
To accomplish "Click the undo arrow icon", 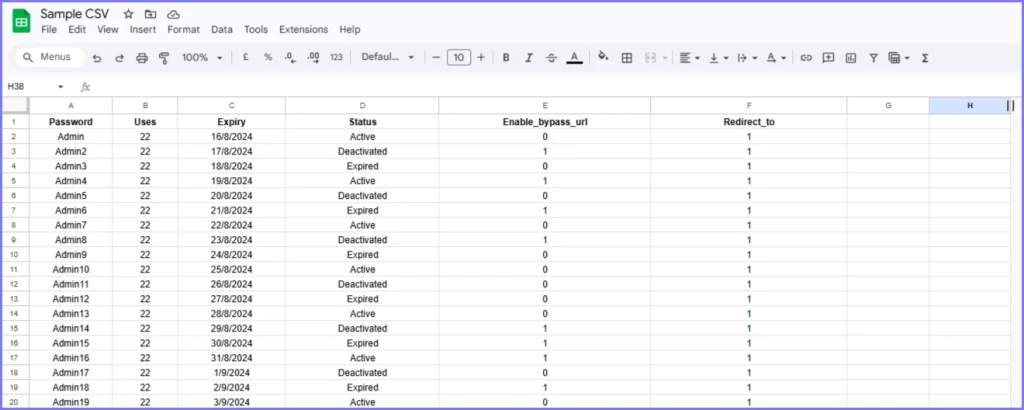I will pos(97,58).
